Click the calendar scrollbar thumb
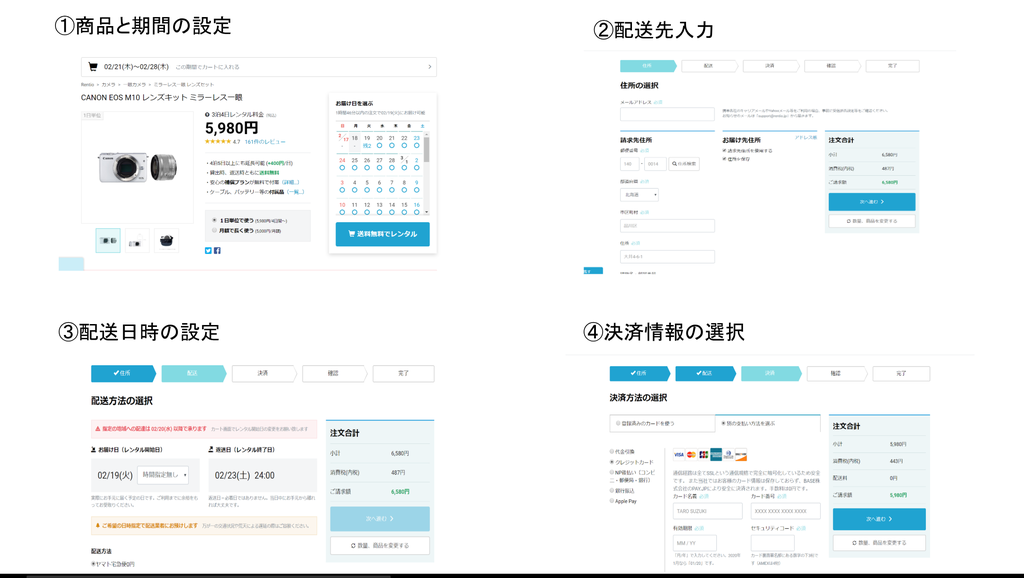This screenshot has width=1024, height=578. point(426,150)
